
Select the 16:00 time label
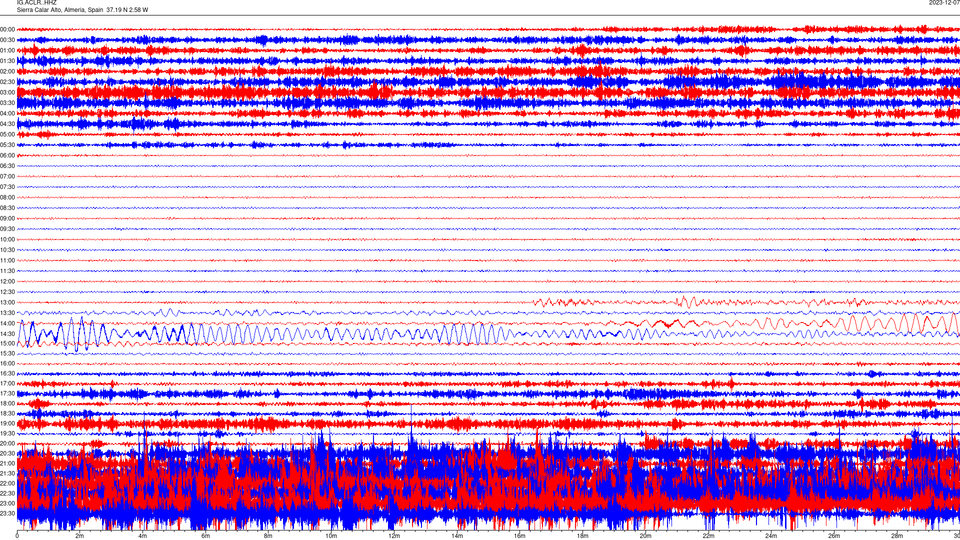pyautogui.click(x=7, y=363)
